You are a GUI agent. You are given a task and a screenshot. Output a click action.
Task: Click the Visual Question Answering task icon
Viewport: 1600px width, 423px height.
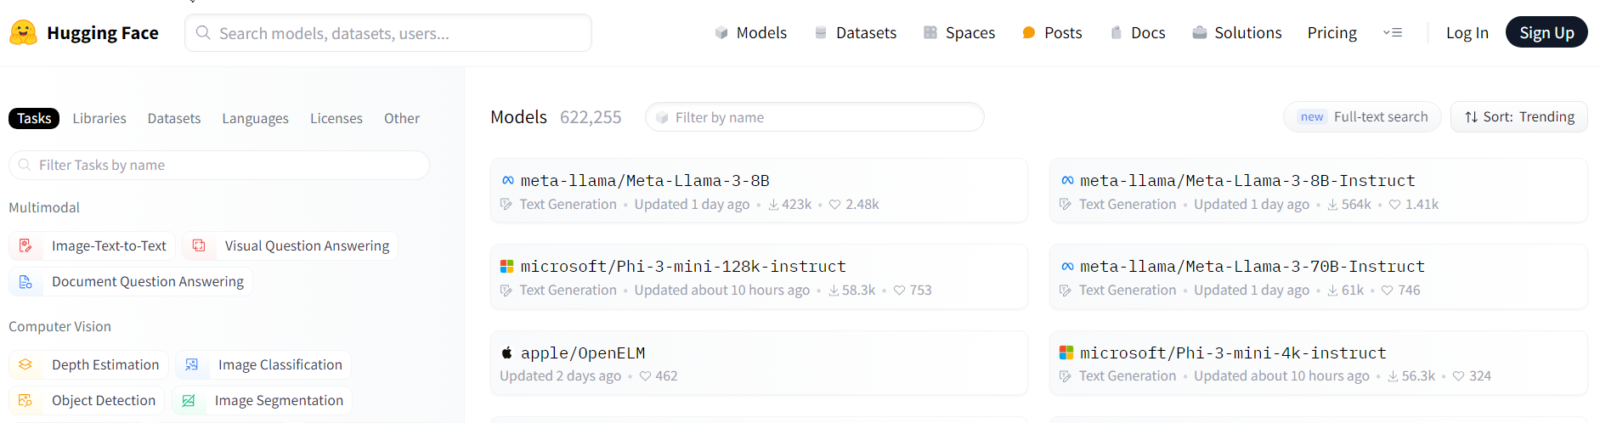(x=199, y=246)
